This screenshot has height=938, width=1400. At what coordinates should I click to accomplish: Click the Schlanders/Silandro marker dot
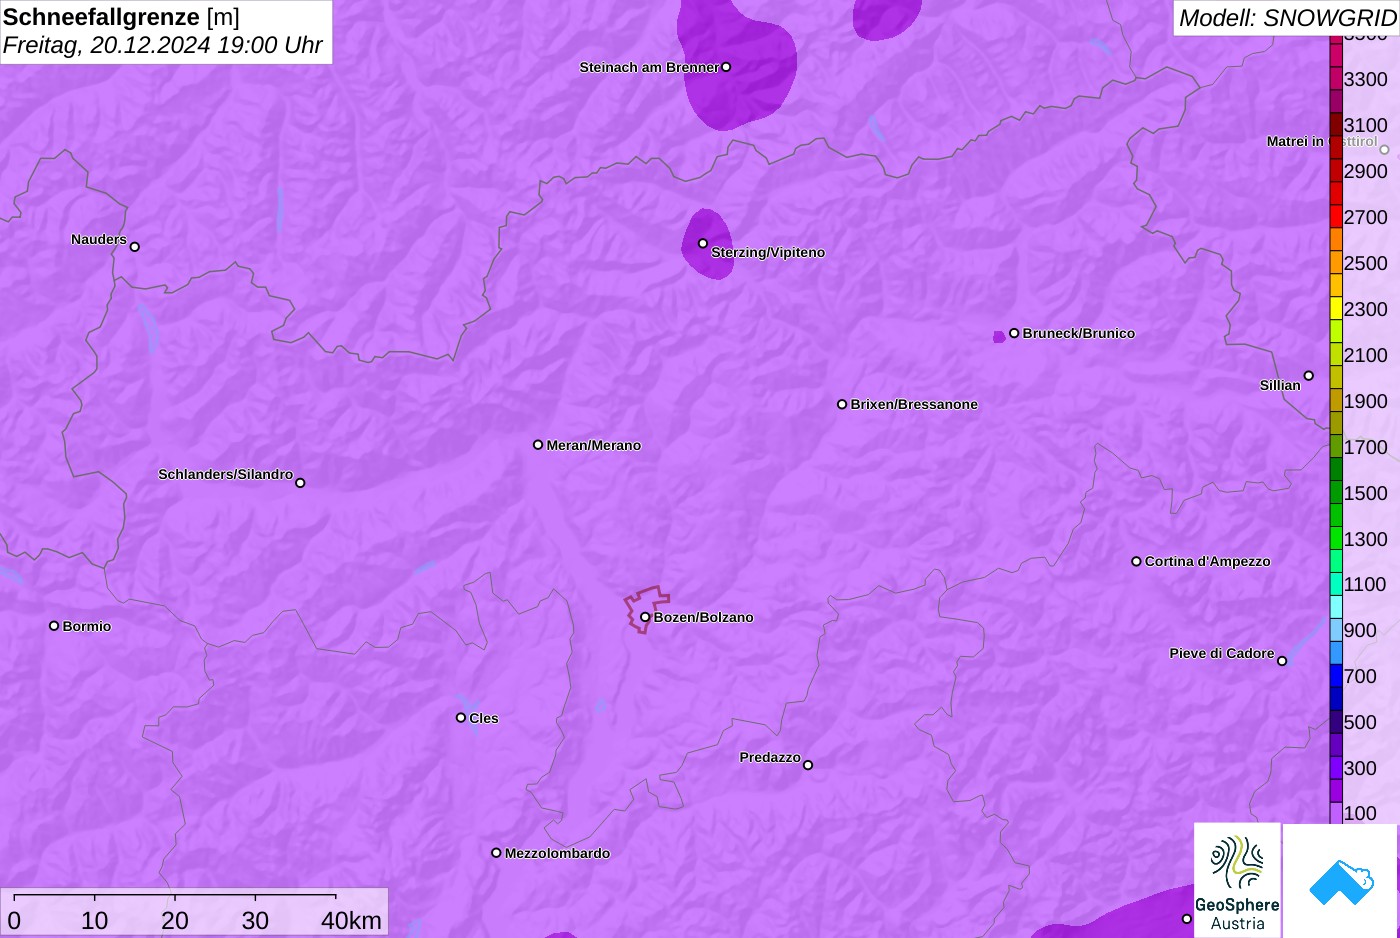(x=300, y=482)
